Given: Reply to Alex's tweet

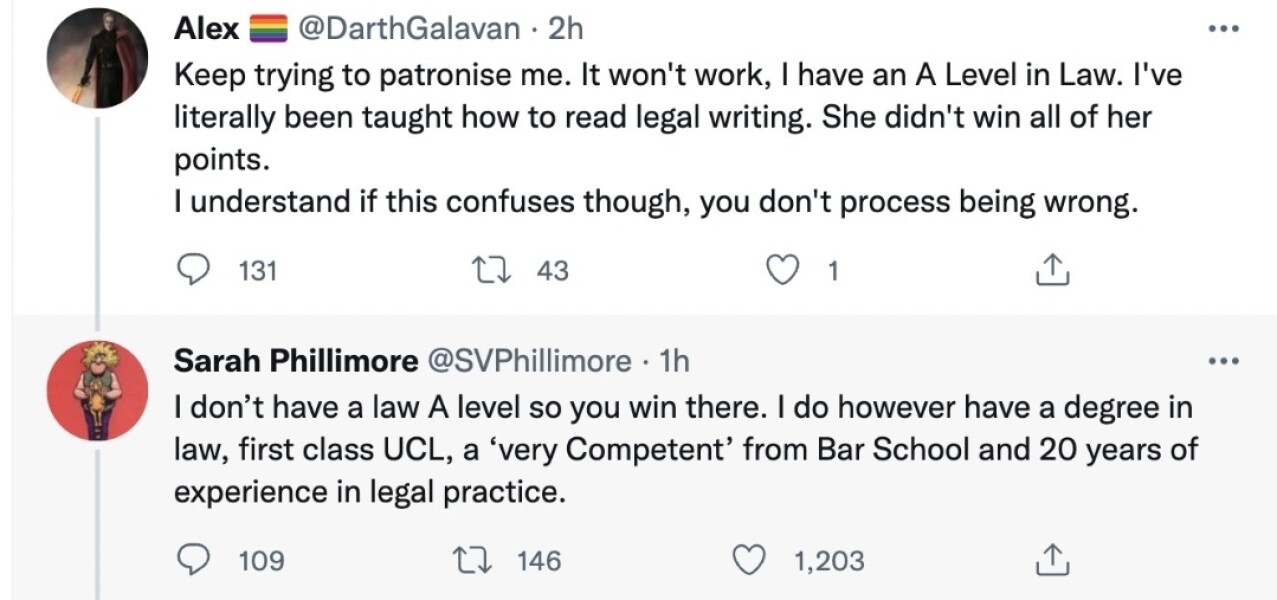Looking at the screenshot, I should click(194, 269).
